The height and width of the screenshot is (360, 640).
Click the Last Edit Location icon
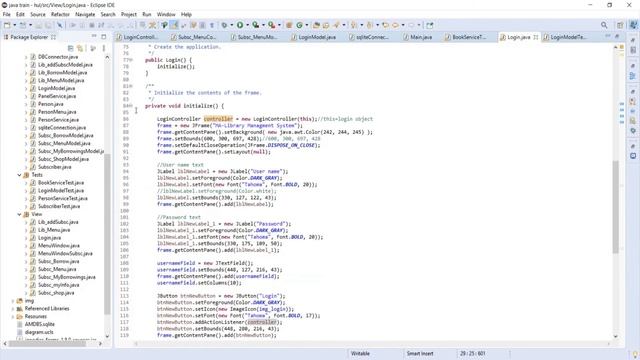(385, 25)
